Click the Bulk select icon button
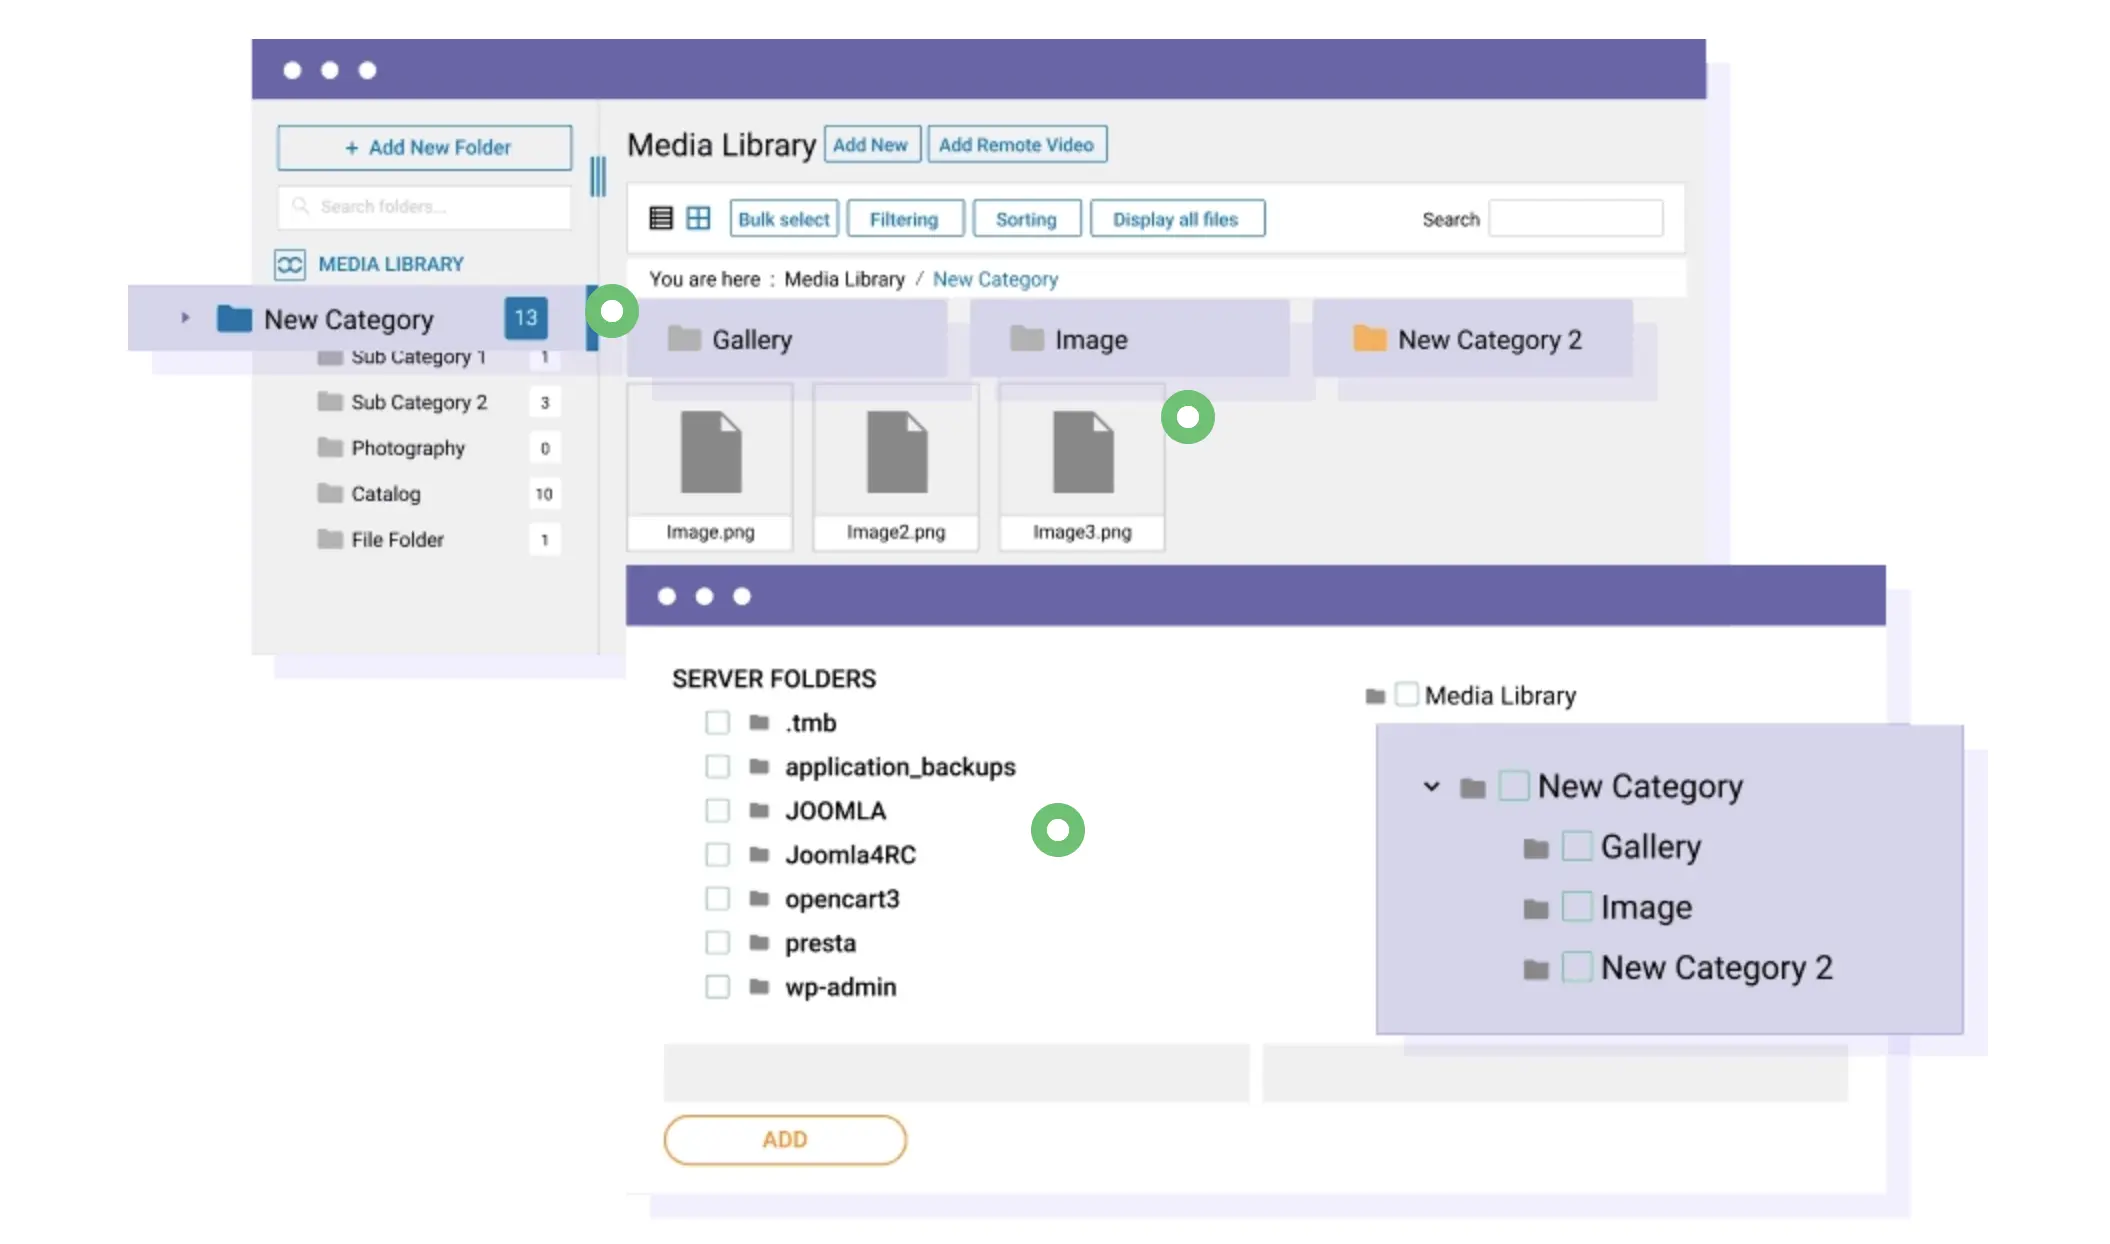This screenshot has height=1244, width=2110. click(783, 219)
